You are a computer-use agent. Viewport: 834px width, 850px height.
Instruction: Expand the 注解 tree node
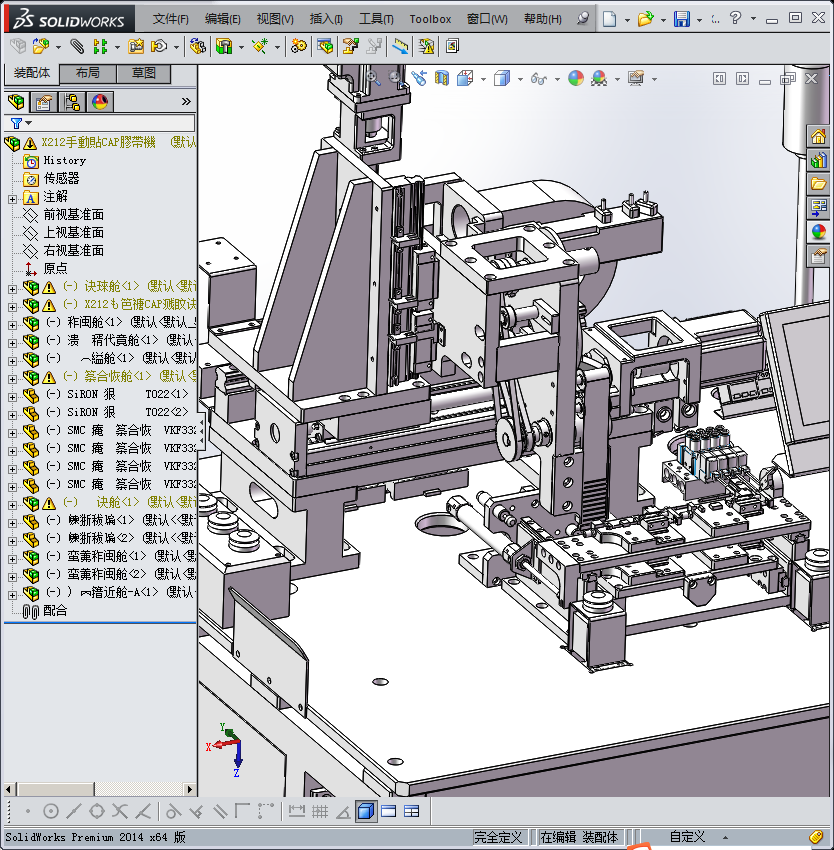12,197
